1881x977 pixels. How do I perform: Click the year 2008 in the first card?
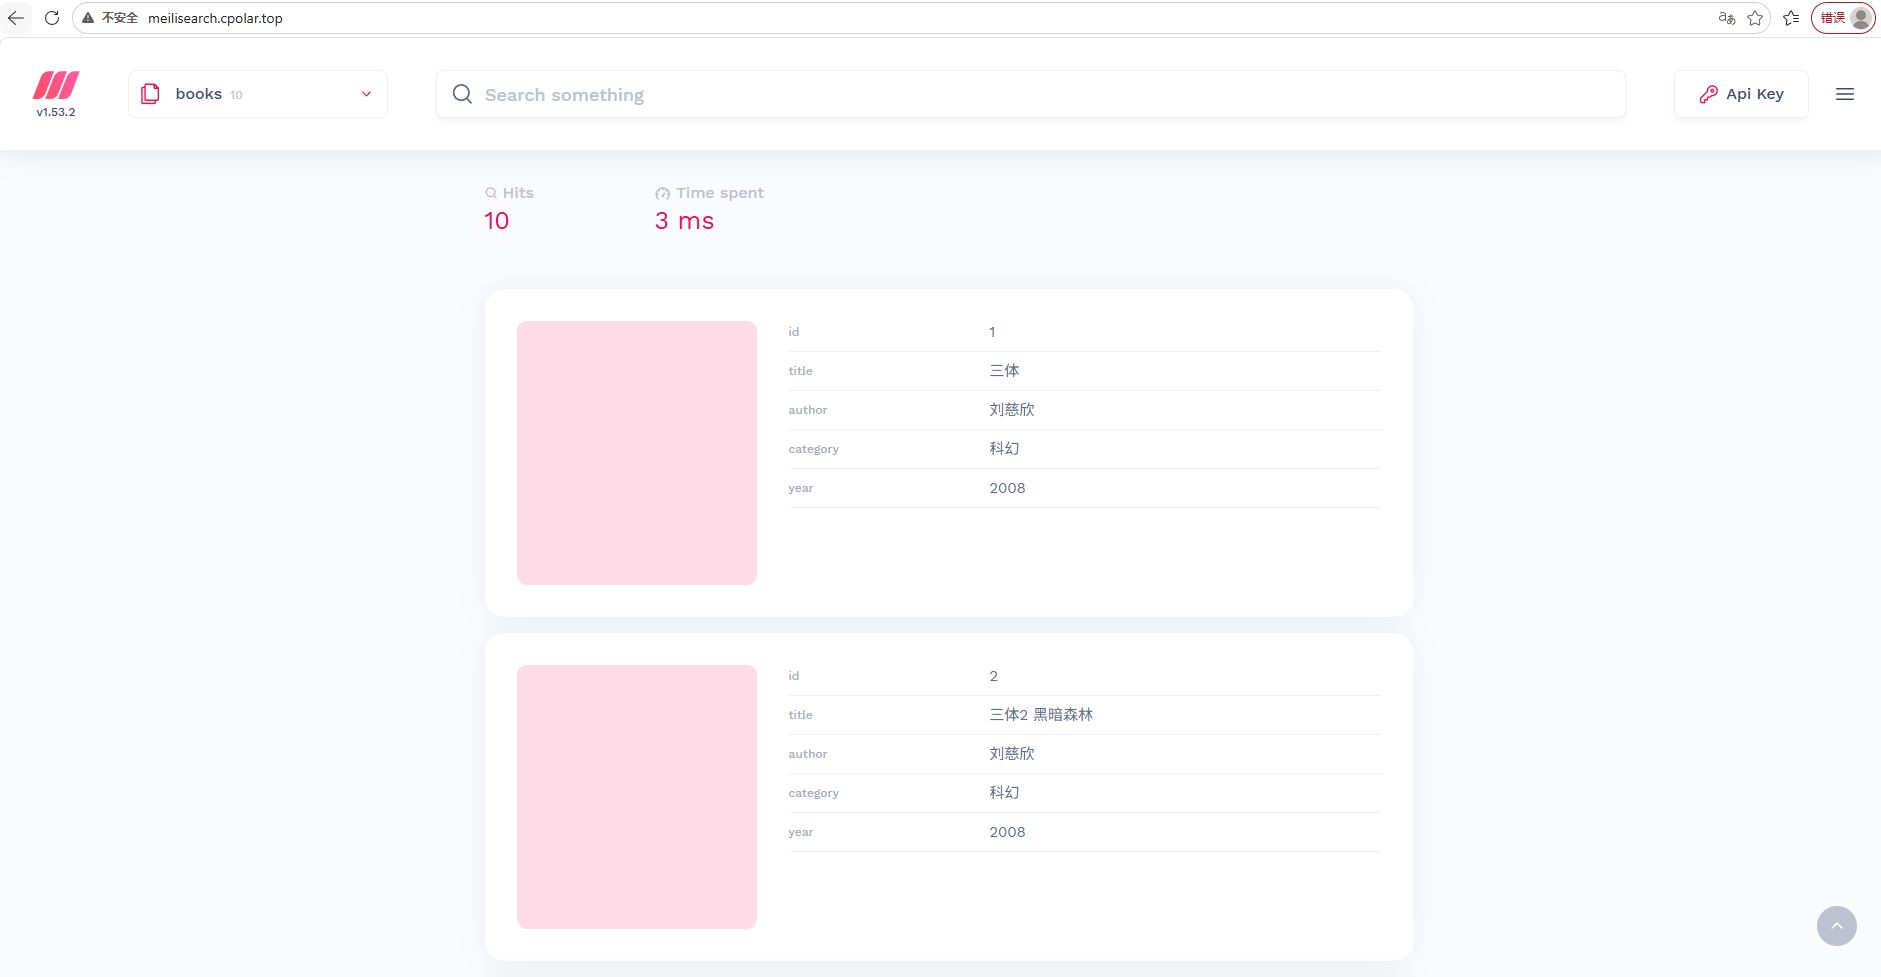[x=1007, y=488]
